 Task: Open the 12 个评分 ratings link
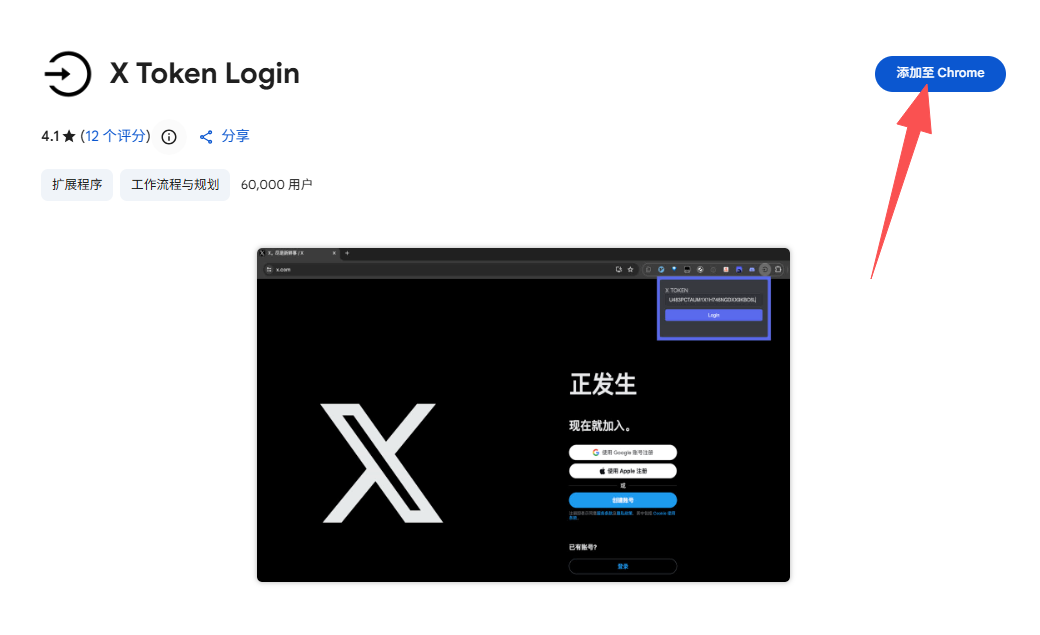point(115,137)
